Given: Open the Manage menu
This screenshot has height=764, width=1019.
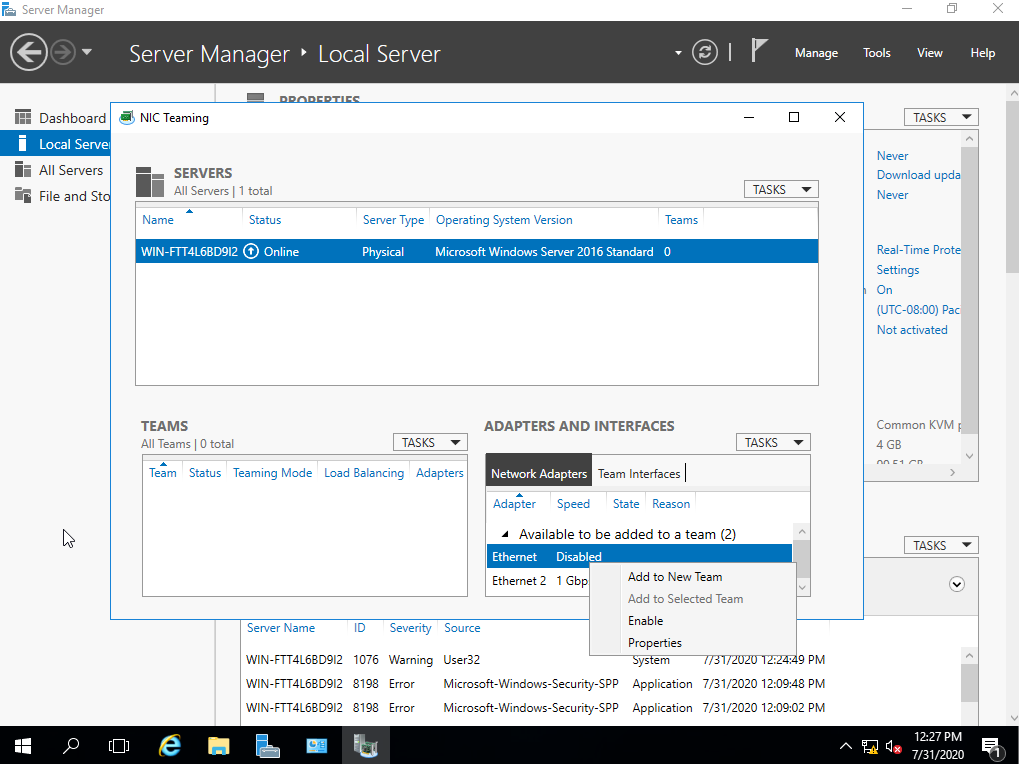Looking at the screenshot, I should coord(816,53).
